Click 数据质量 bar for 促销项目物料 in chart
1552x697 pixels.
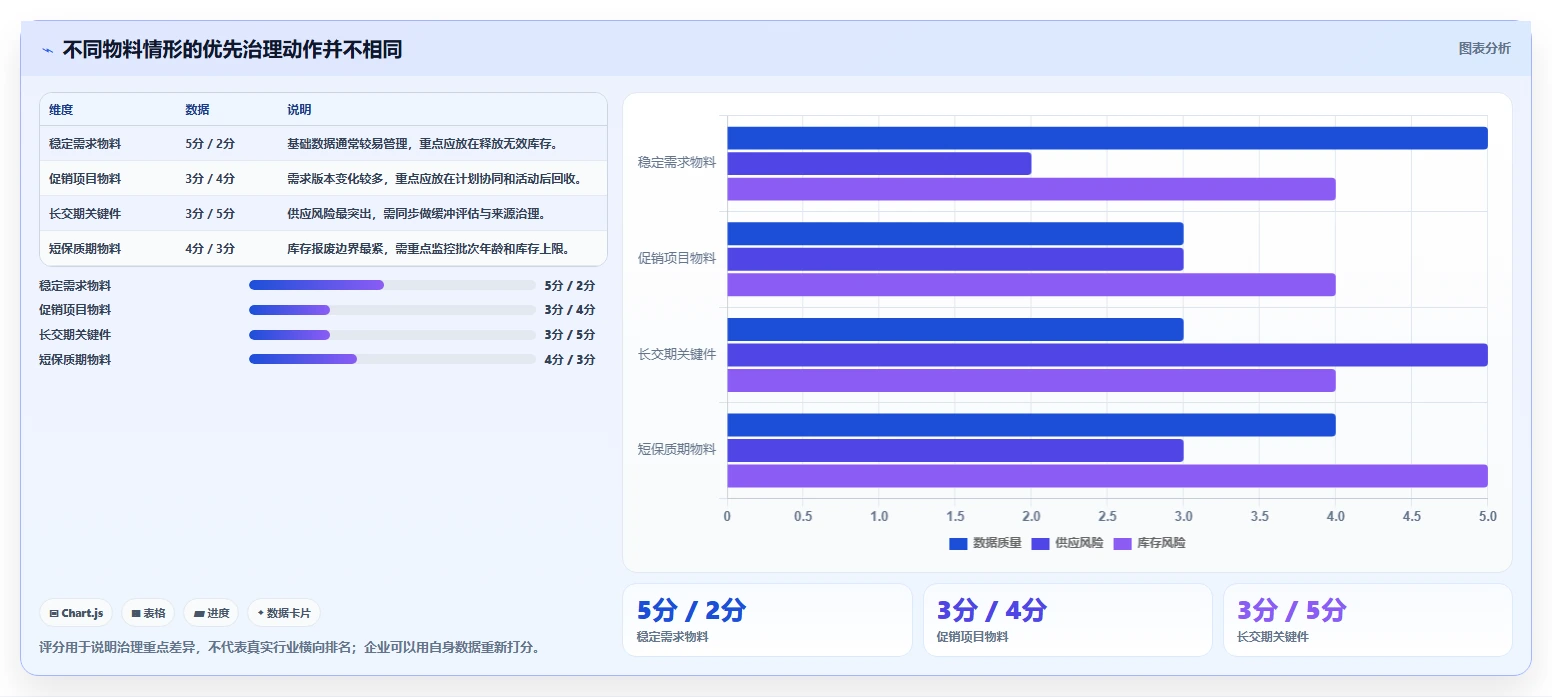[955, 234]
